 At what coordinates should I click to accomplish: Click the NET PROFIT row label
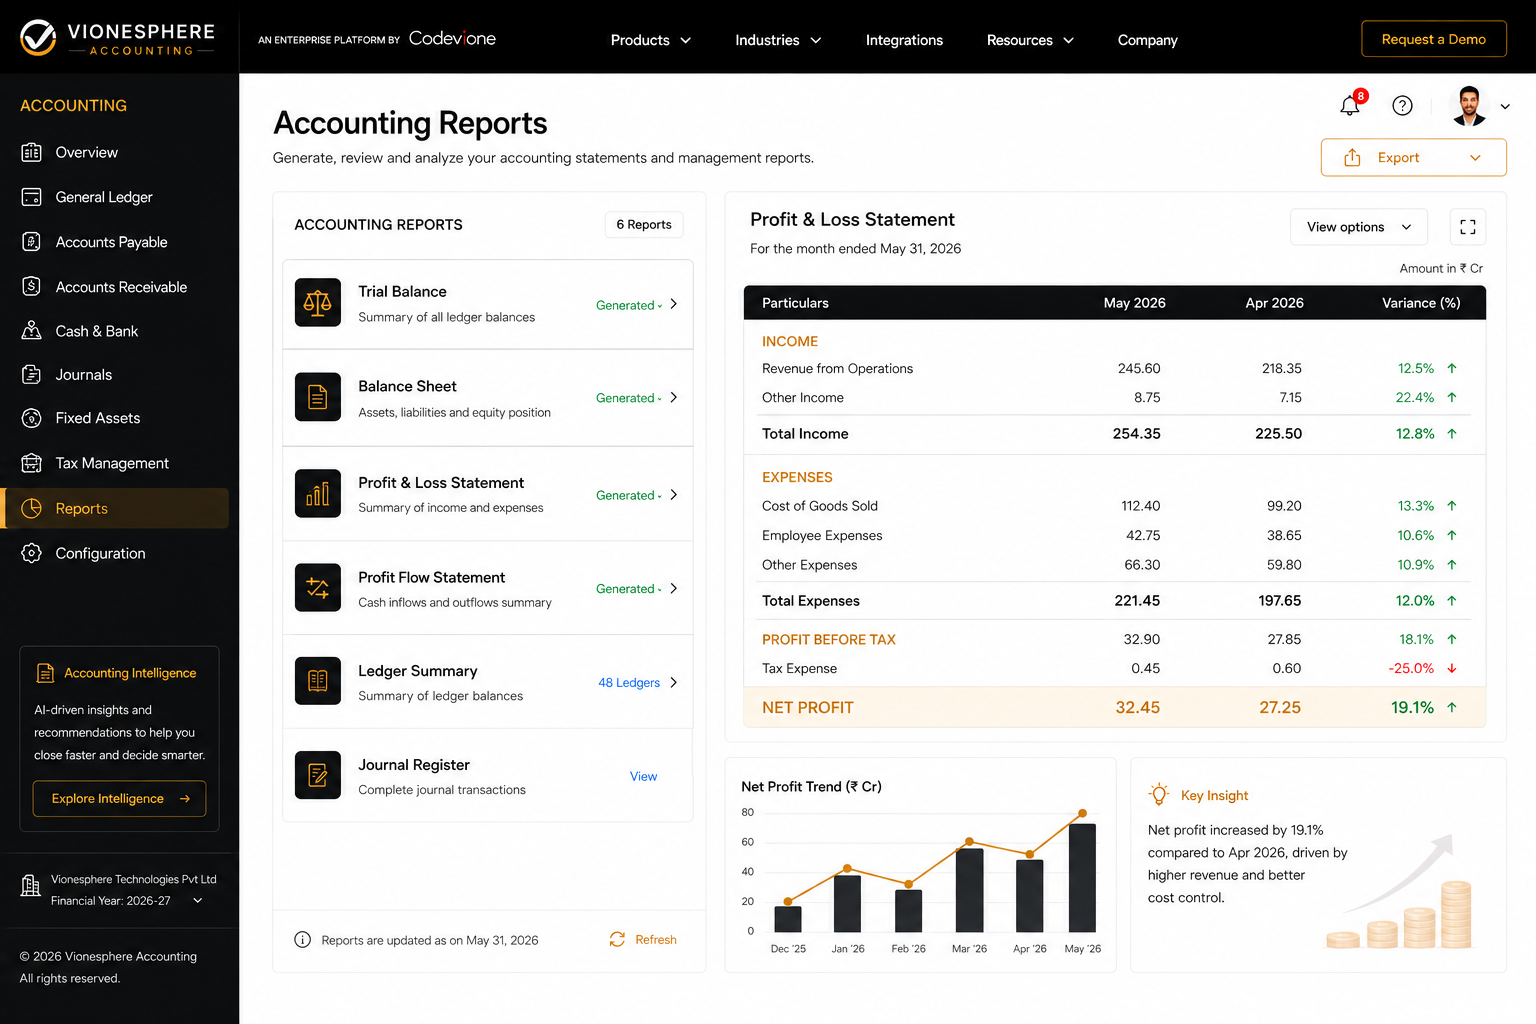point(807,708)
